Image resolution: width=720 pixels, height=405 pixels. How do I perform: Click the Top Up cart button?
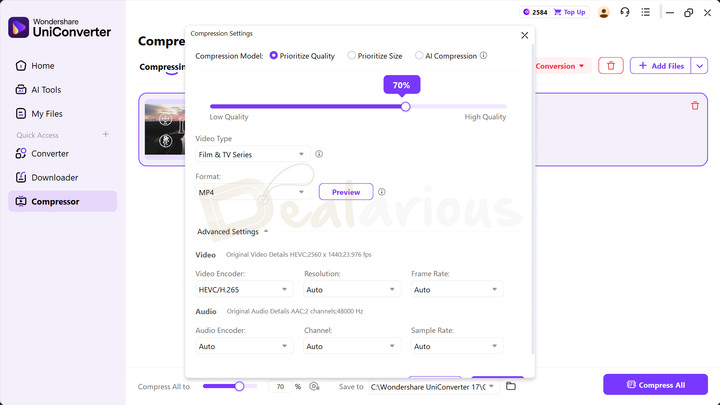569,12
